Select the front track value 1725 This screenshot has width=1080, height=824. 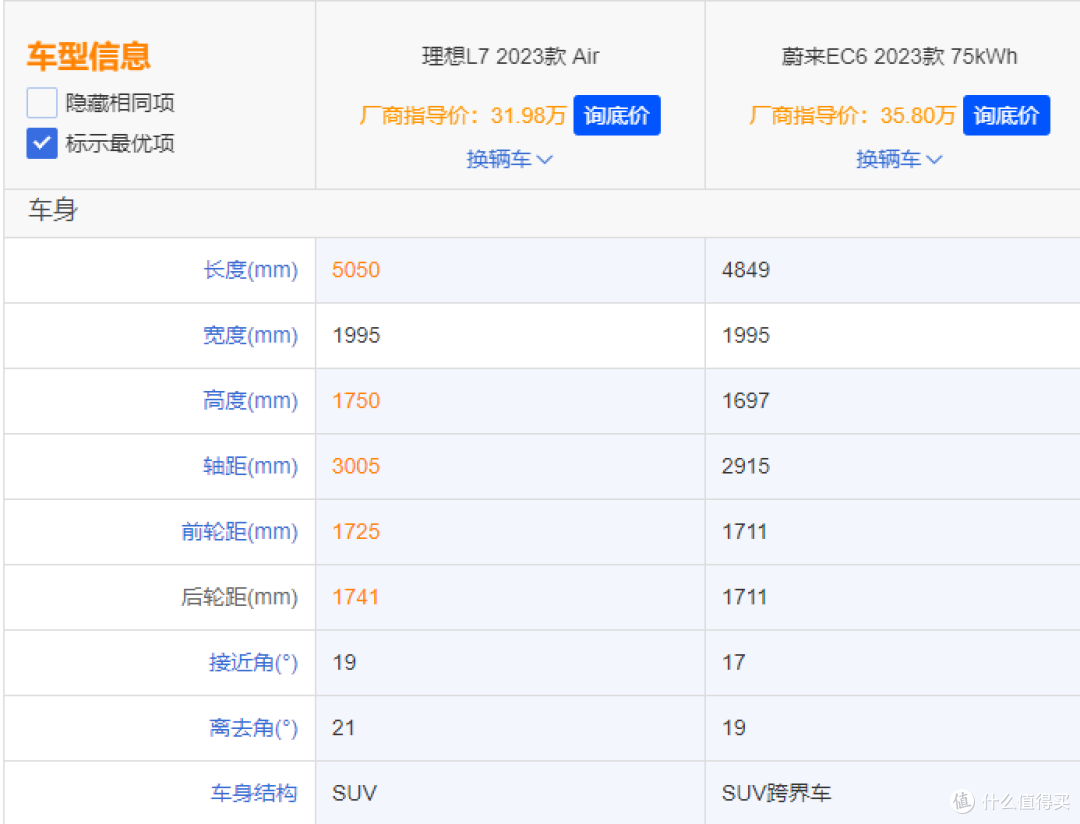click(356, 532)
